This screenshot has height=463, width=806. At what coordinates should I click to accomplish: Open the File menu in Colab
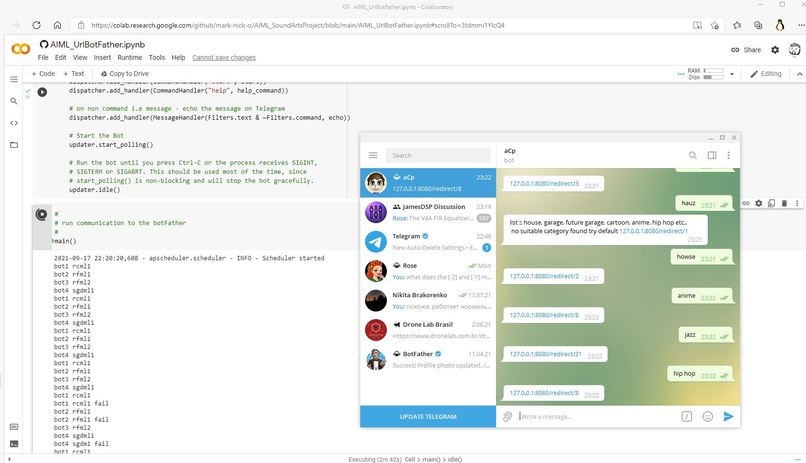point(43,58)
